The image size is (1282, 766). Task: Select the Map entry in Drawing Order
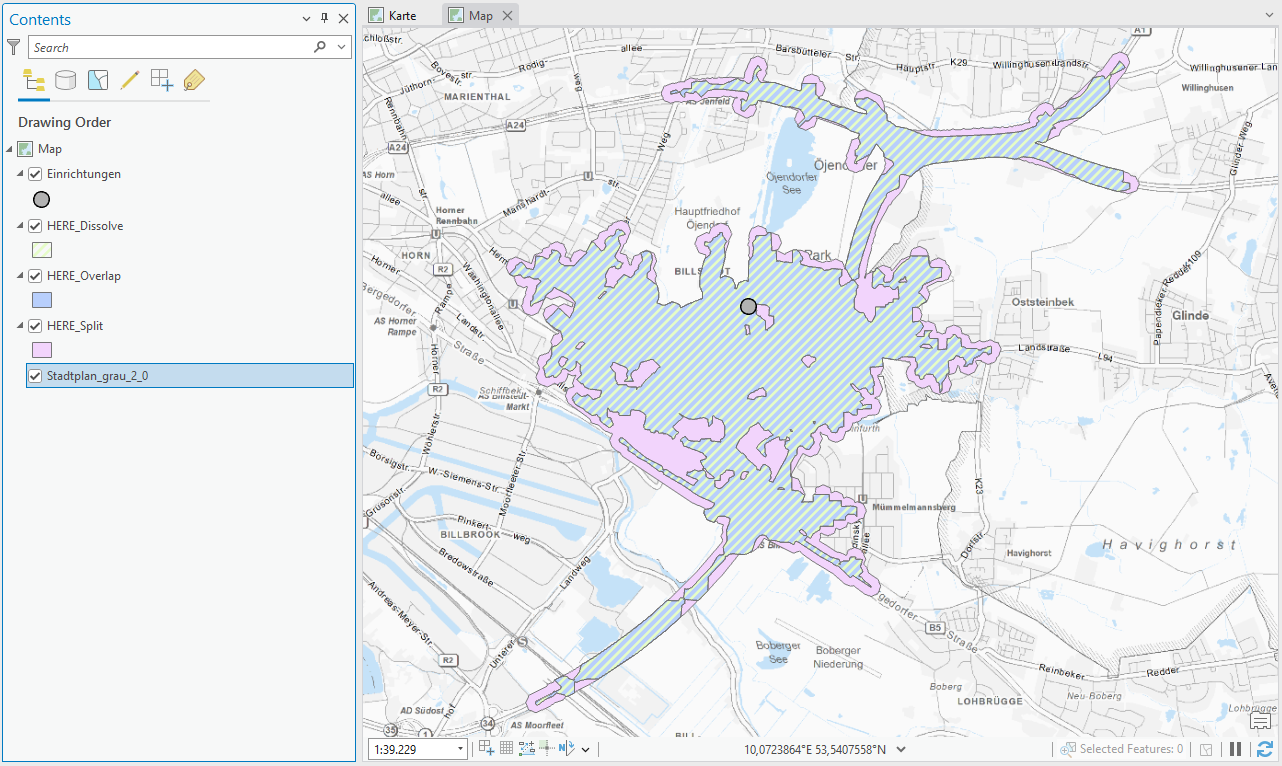[50, 149]
